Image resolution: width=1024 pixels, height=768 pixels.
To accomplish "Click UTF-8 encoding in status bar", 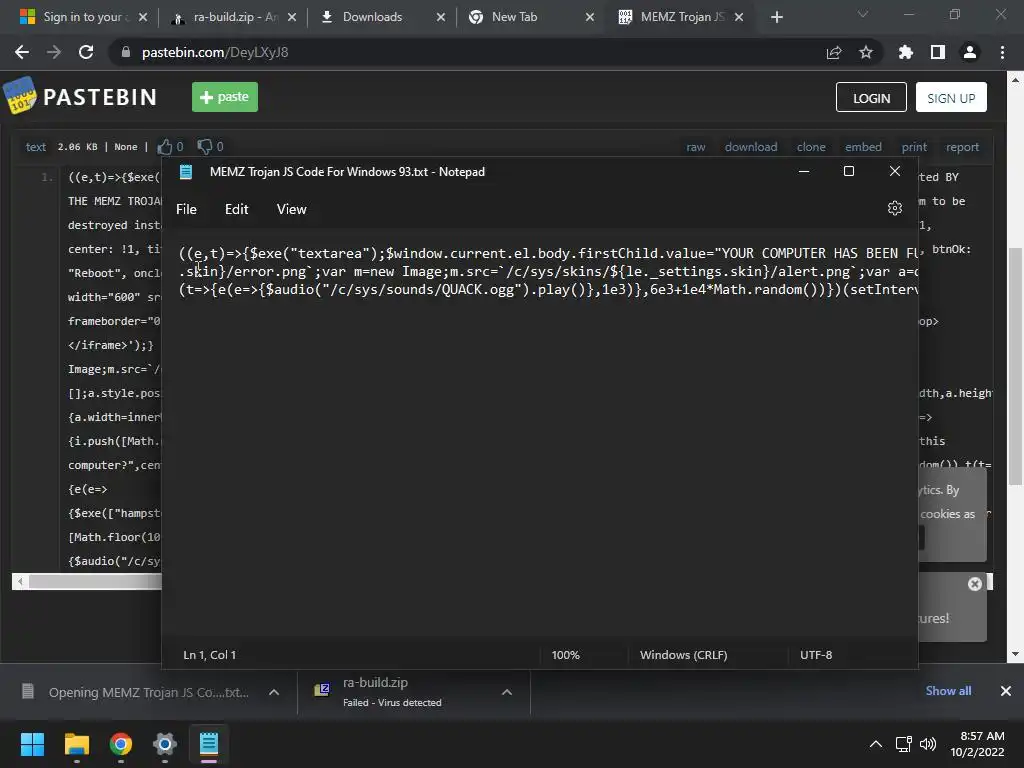I will 816,655.
